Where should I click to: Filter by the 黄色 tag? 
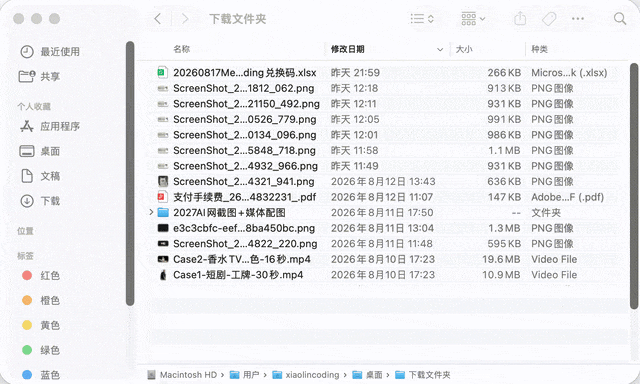(40, 326)
